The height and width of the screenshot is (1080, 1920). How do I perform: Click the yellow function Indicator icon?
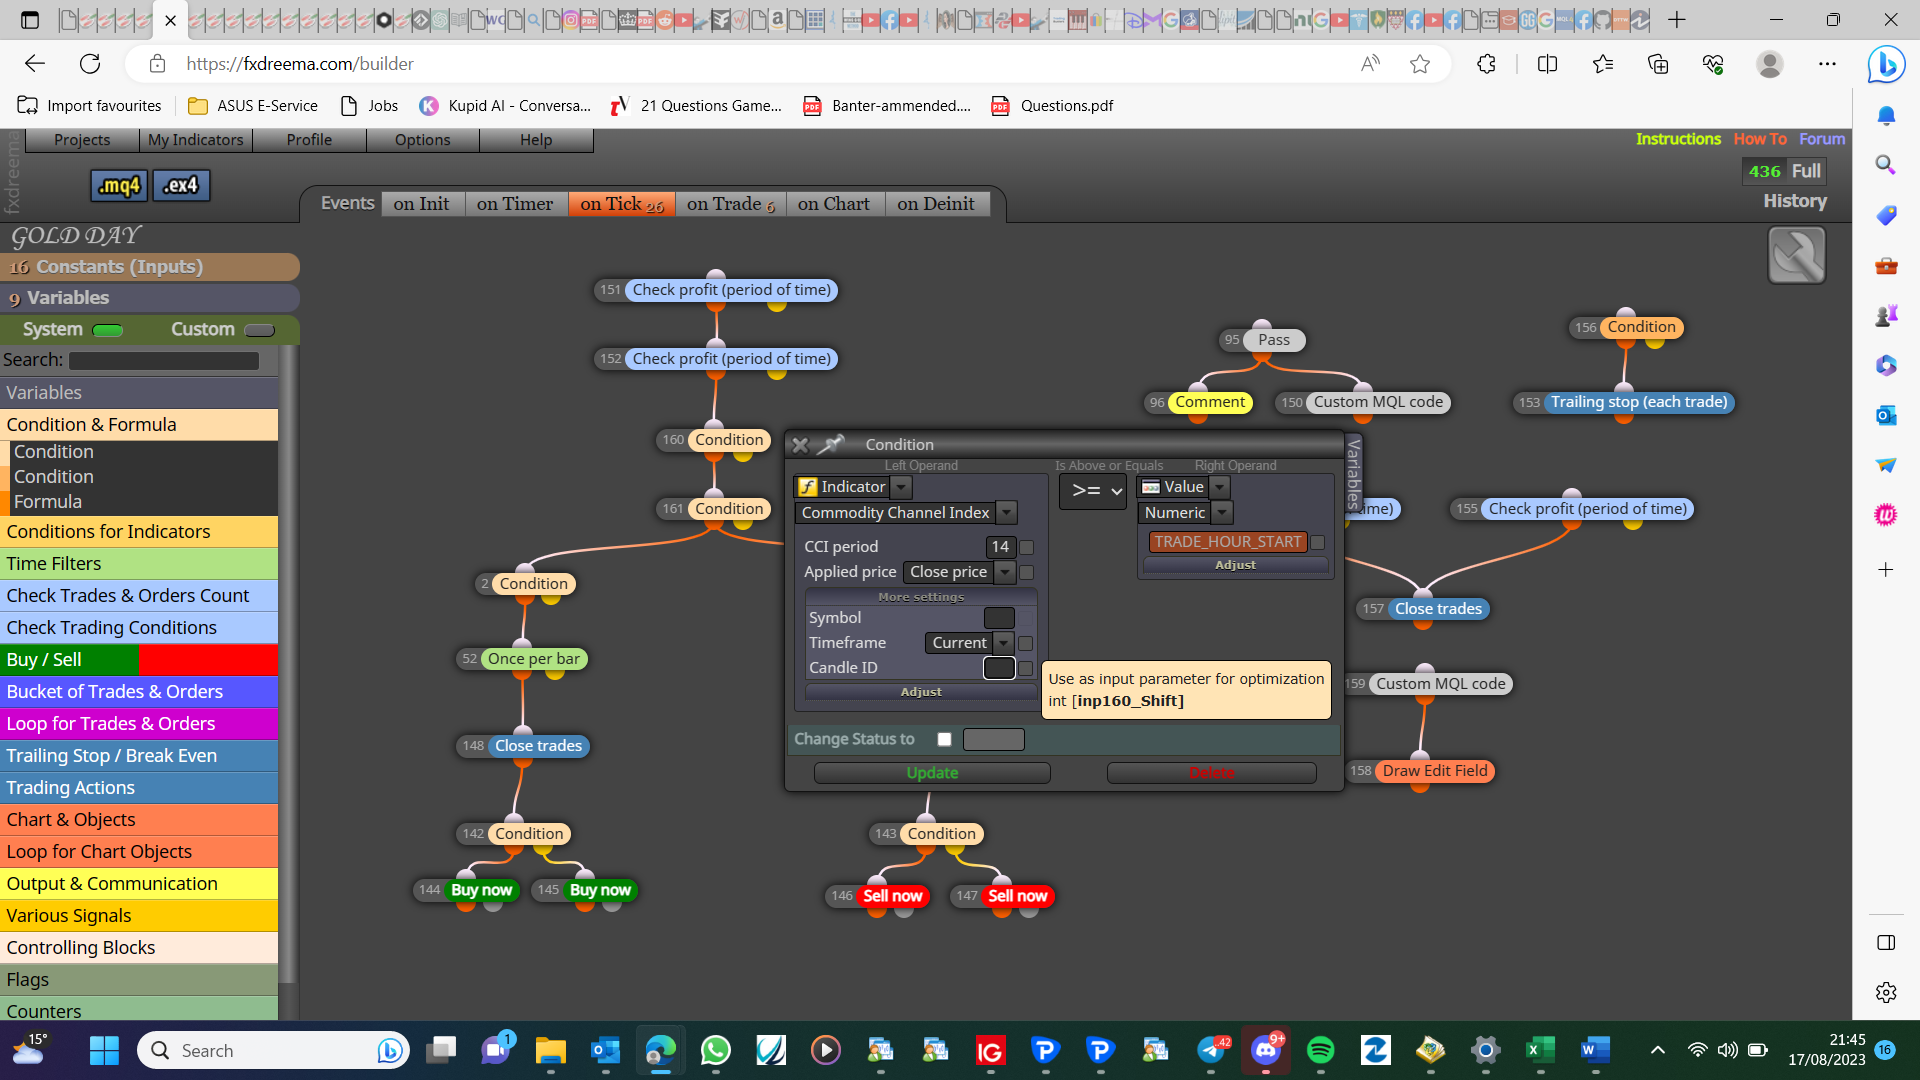pyautogui.click(x=808, y=487)
